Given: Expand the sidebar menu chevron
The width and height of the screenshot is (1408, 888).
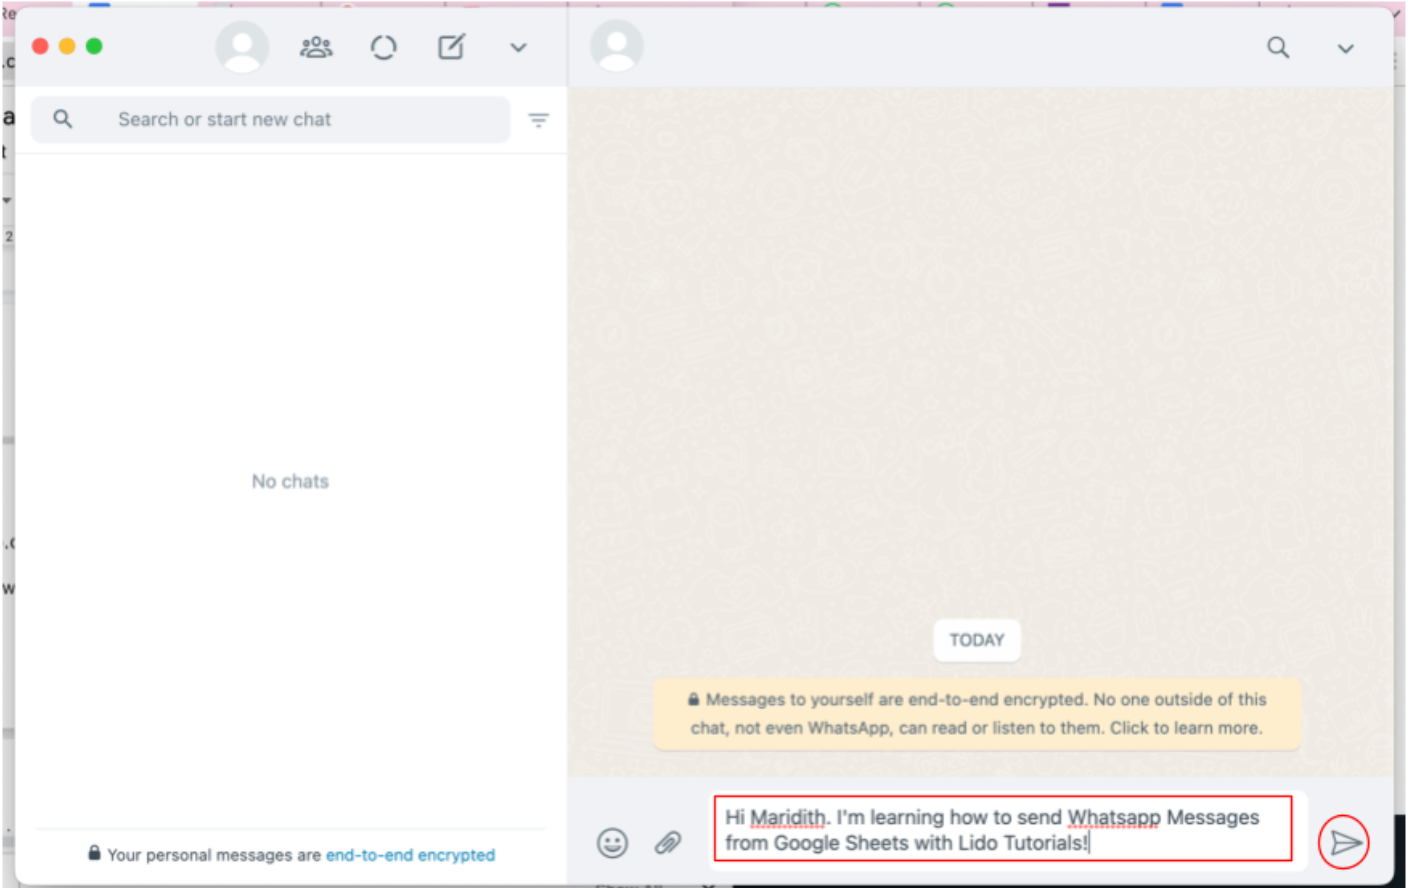Looking at the screenshot, I should click(518, 47).
